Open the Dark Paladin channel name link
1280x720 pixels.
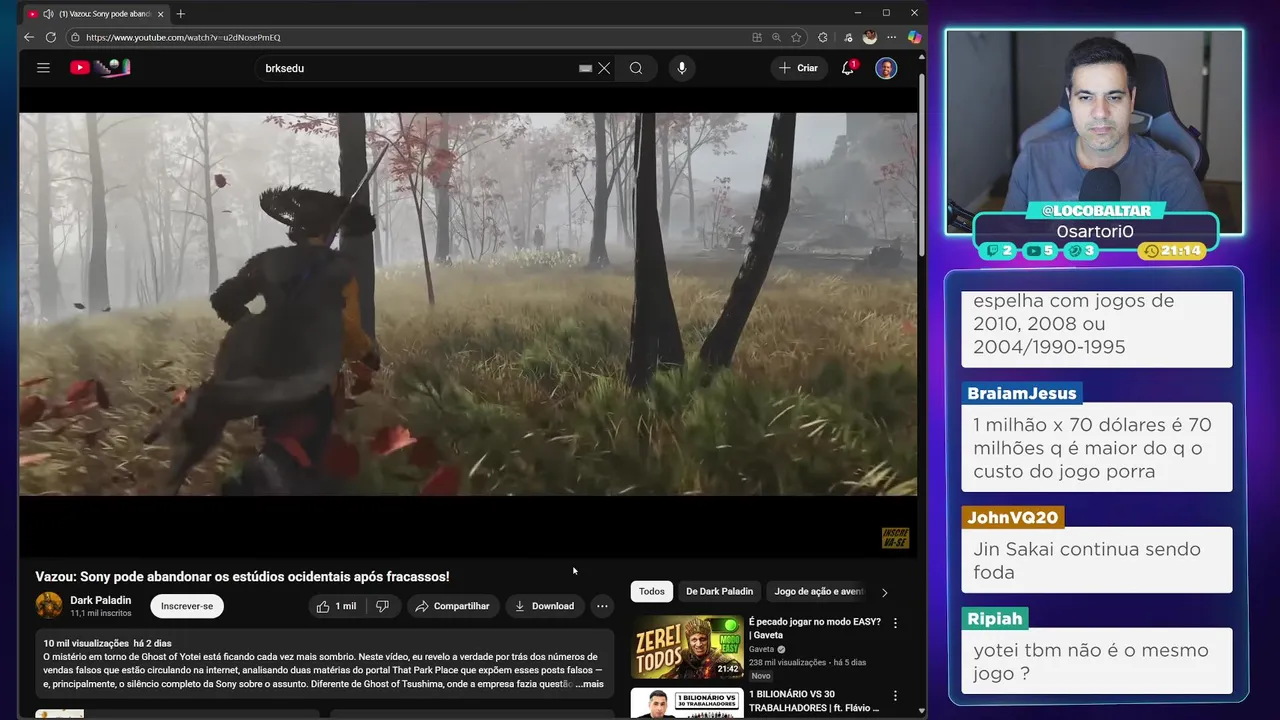pyautogui.click(x=100, y=600)
